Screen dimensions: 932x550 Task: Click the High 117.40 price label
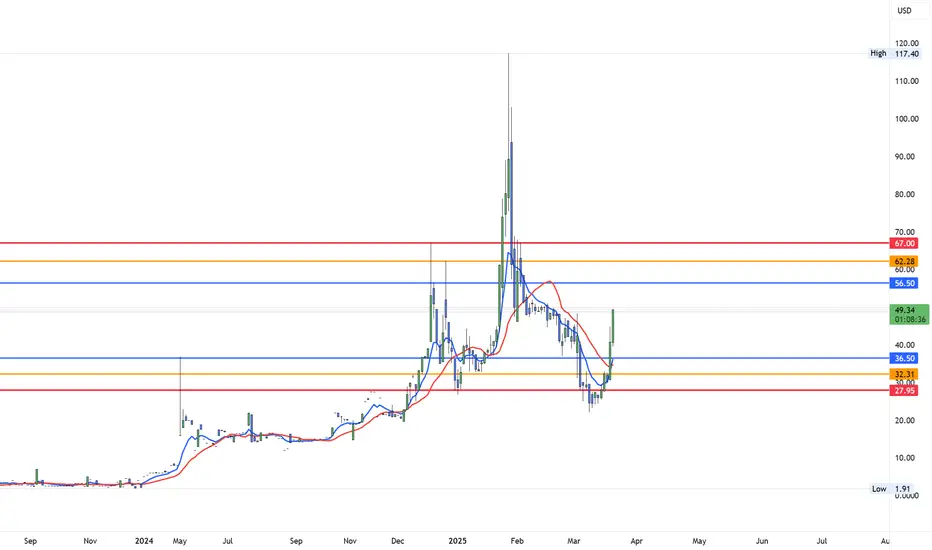tap(895, 54)
